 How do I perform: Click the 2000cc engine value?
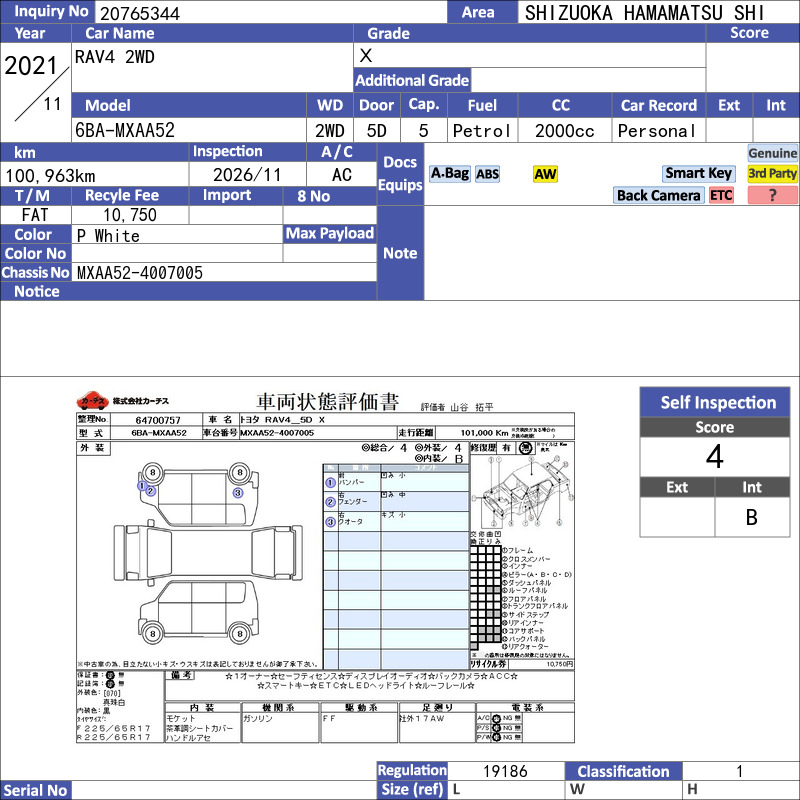click(564, 131)
